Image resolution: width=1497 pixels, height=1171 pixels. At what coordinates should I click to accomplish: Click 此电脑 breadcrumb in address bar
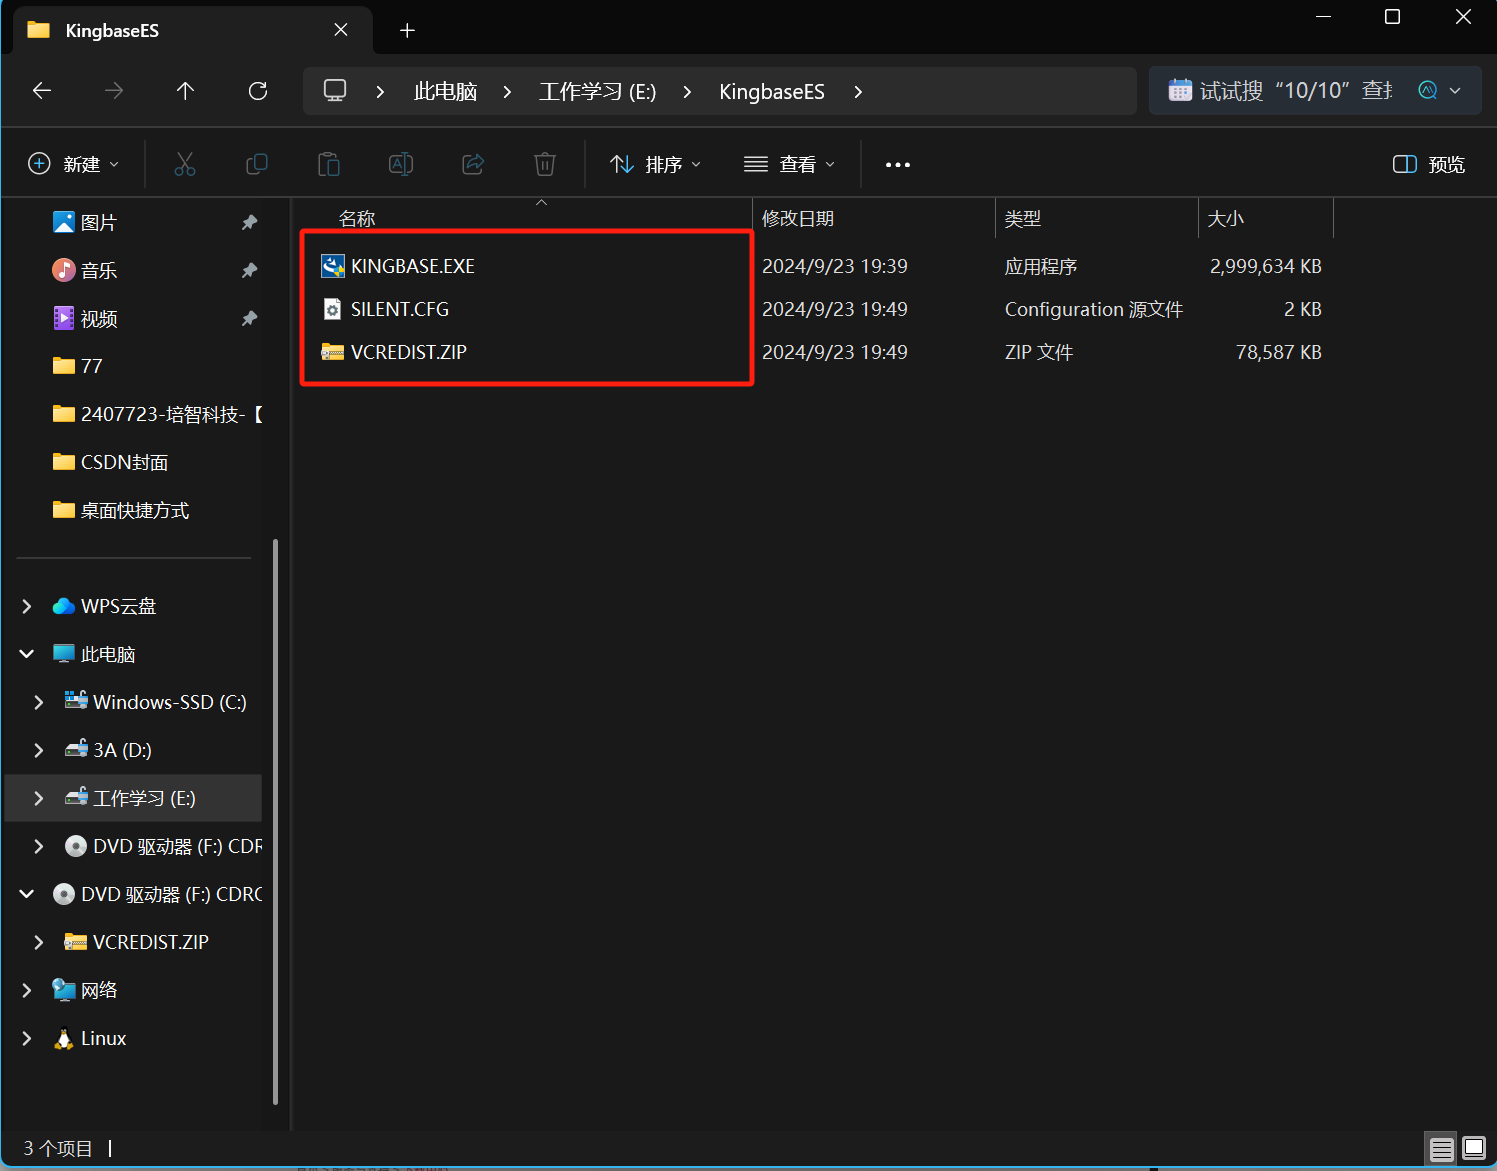tap(446, 92)
